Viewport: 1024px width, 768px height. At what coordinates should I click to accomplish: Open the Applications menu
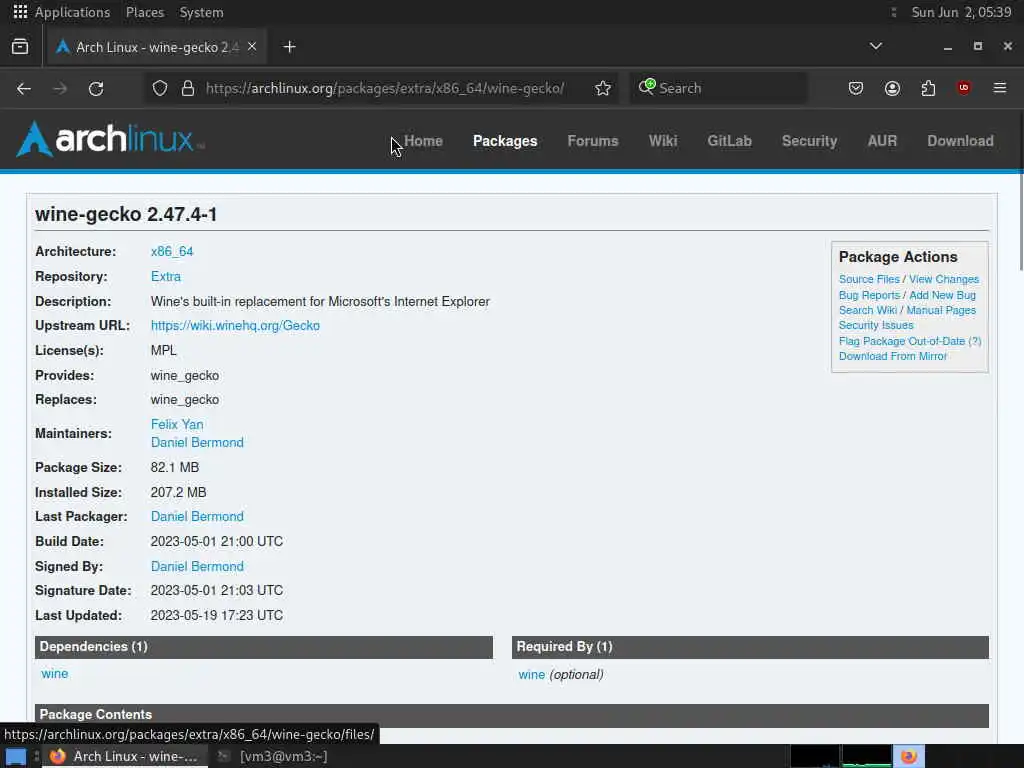coord(72,12)
